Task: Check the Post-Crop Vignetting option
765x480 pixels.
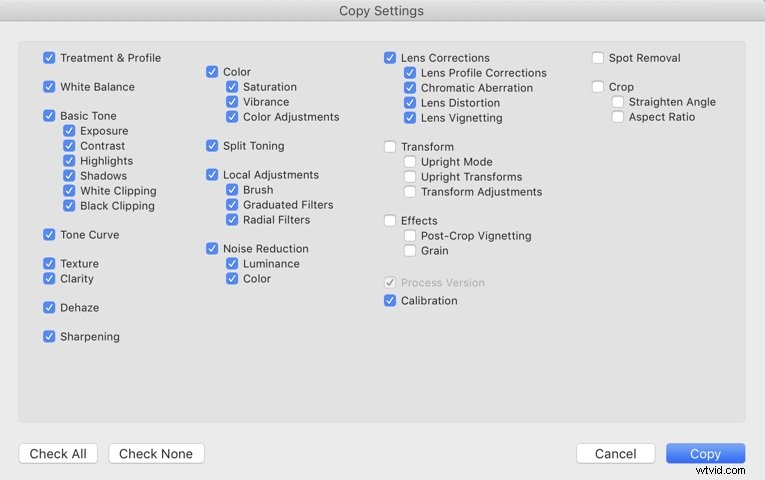Action: tap(410, 236)
